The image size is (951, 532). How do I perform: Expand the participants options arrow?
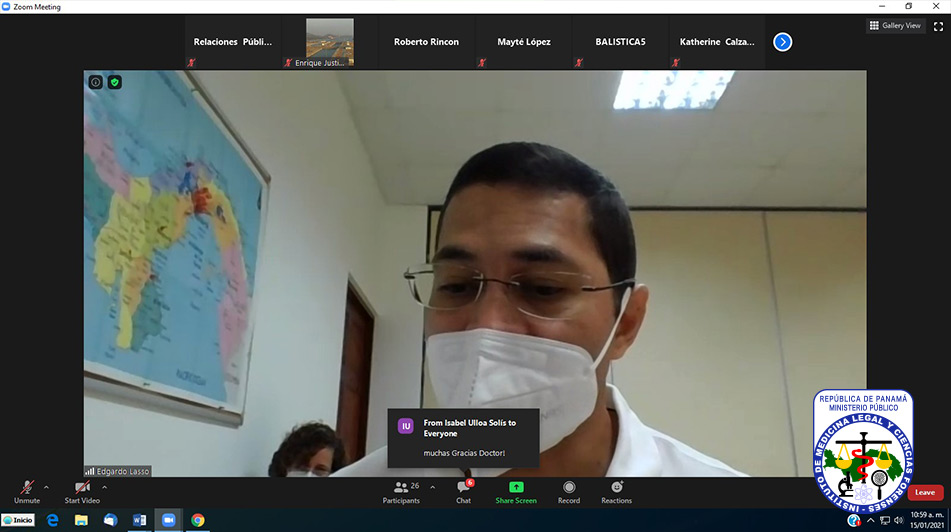point(432,487)
